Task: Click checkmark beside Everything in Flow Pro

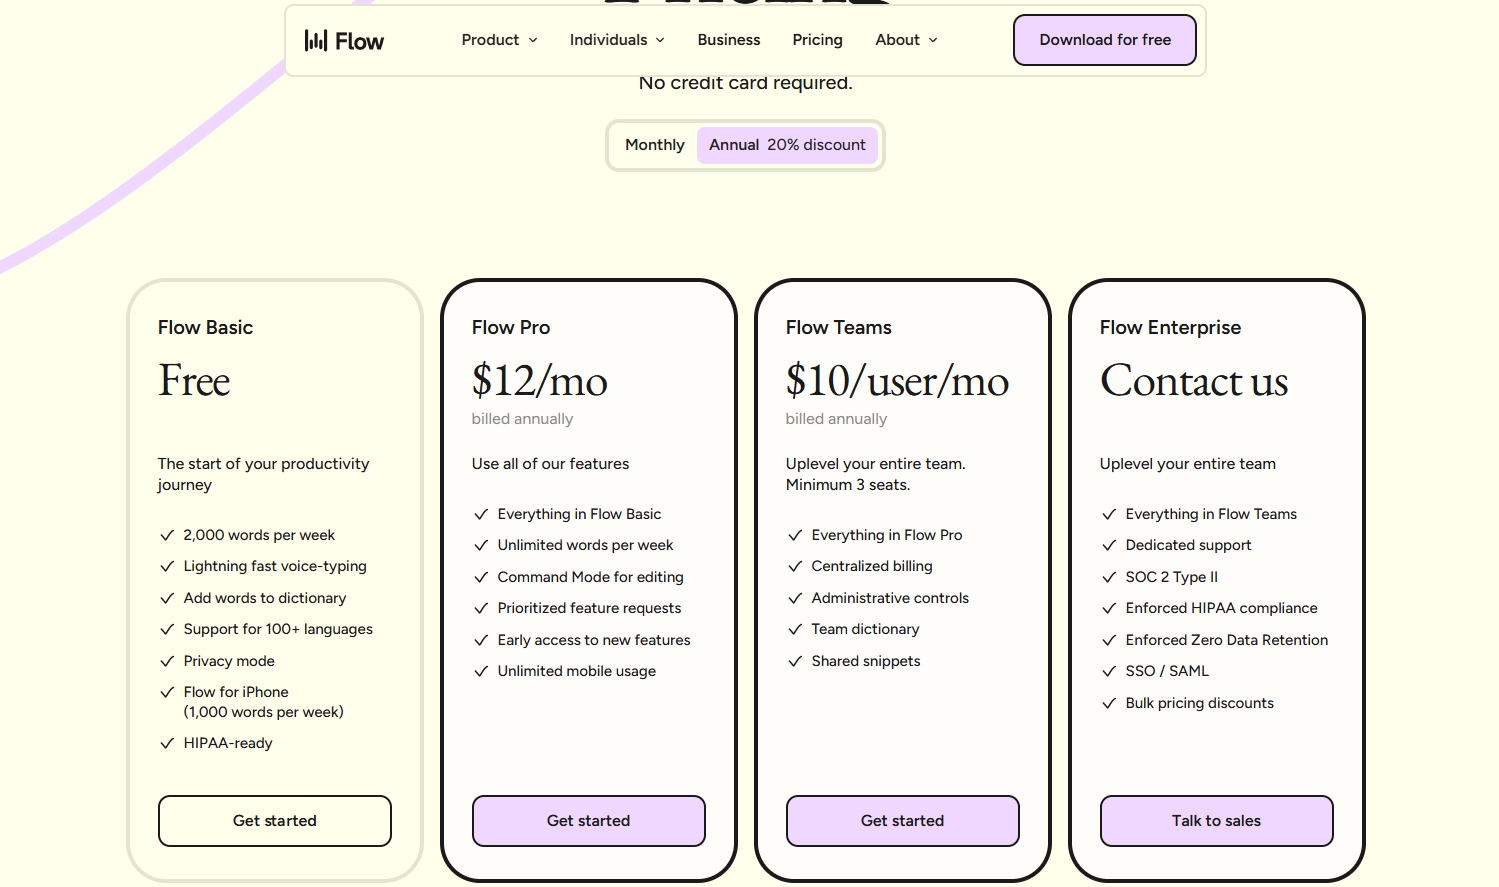Action: coord(795,535)
